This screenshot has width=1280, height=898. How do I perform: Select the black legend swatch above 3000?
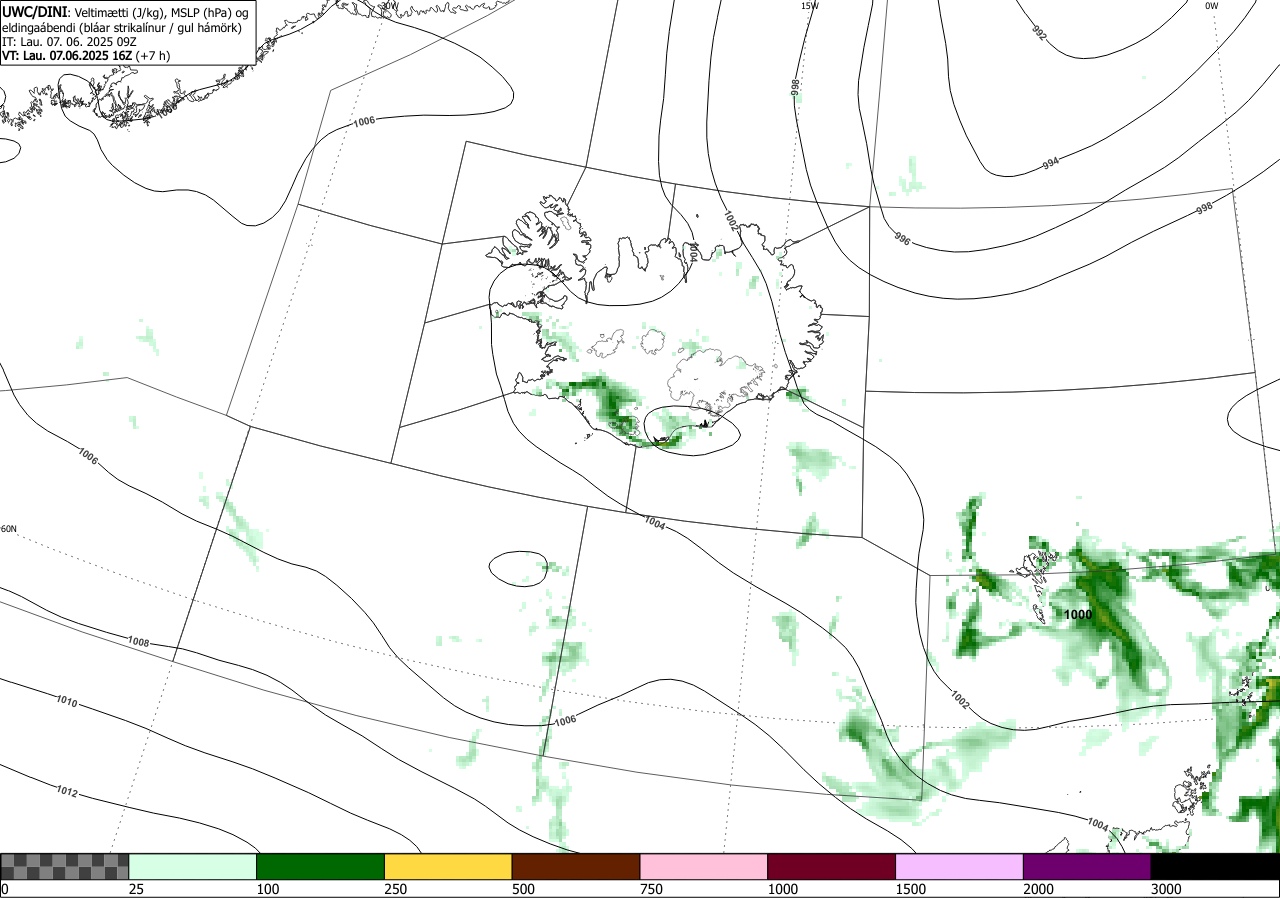coord(1215,866)
